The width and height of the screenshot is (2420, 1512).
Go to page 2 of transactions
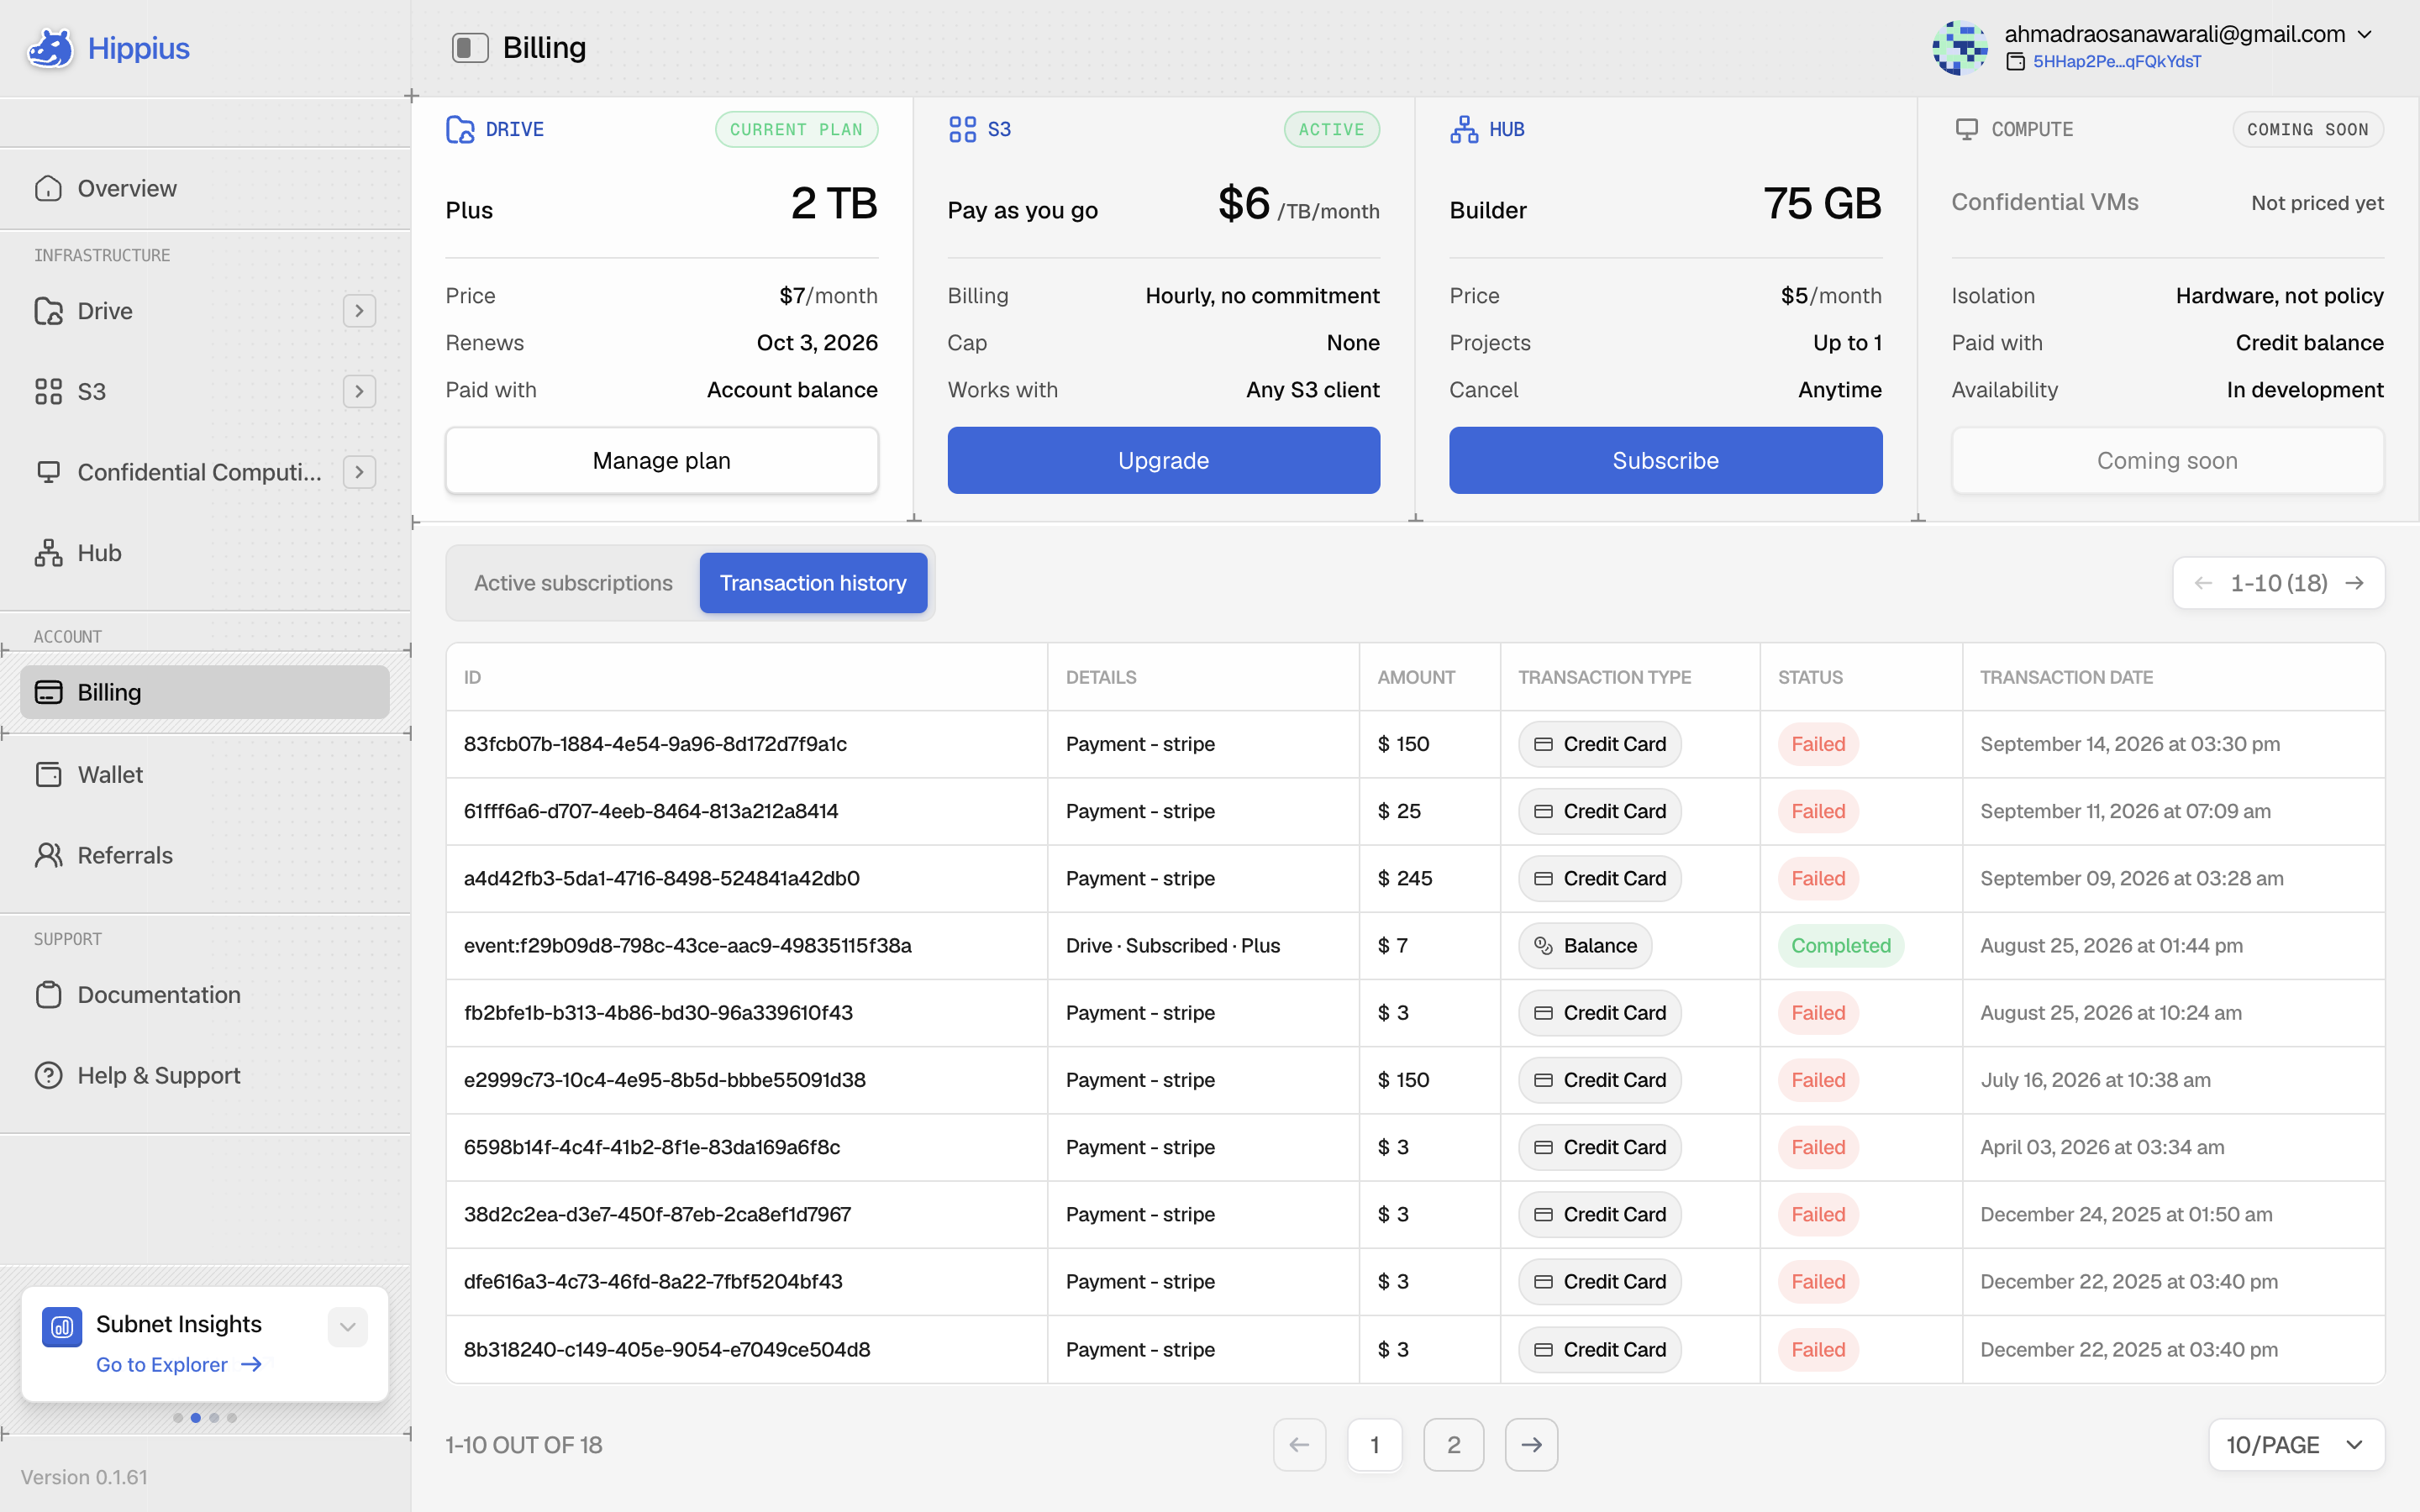click(x=1453, y=1445)
